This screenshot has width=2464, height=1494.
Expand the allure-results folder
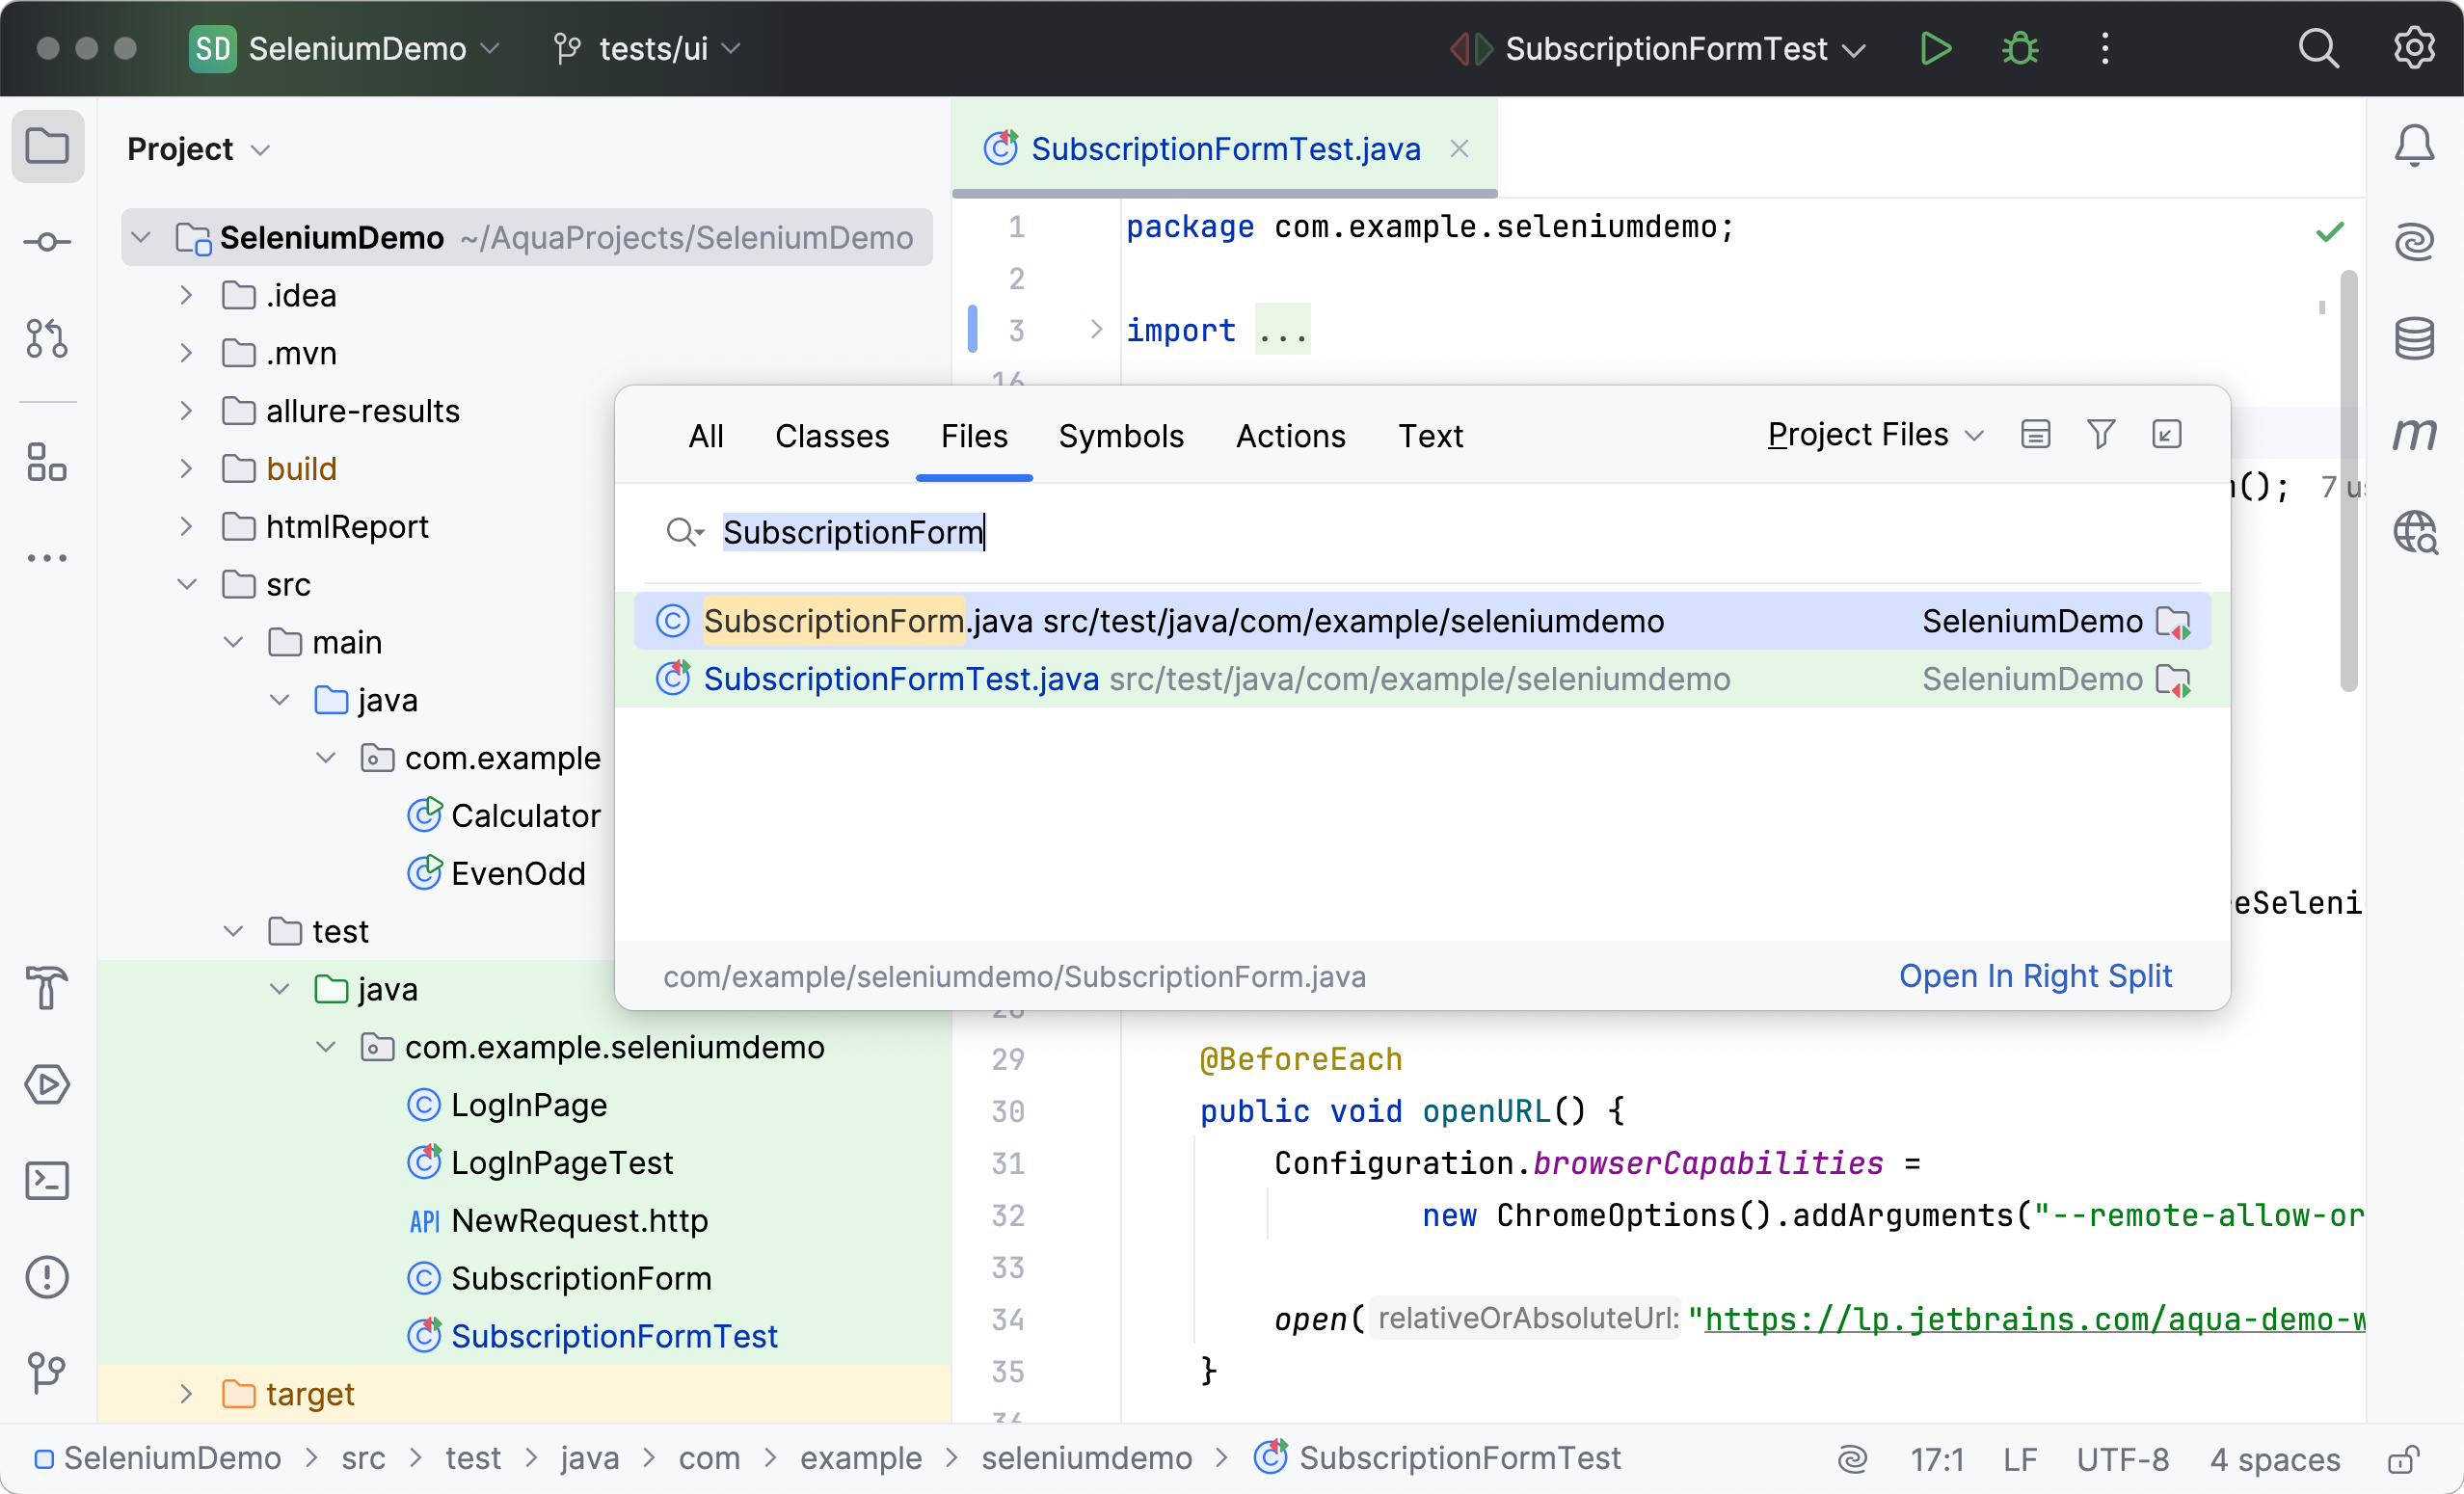pyautogui.click(x=186, y=411)
